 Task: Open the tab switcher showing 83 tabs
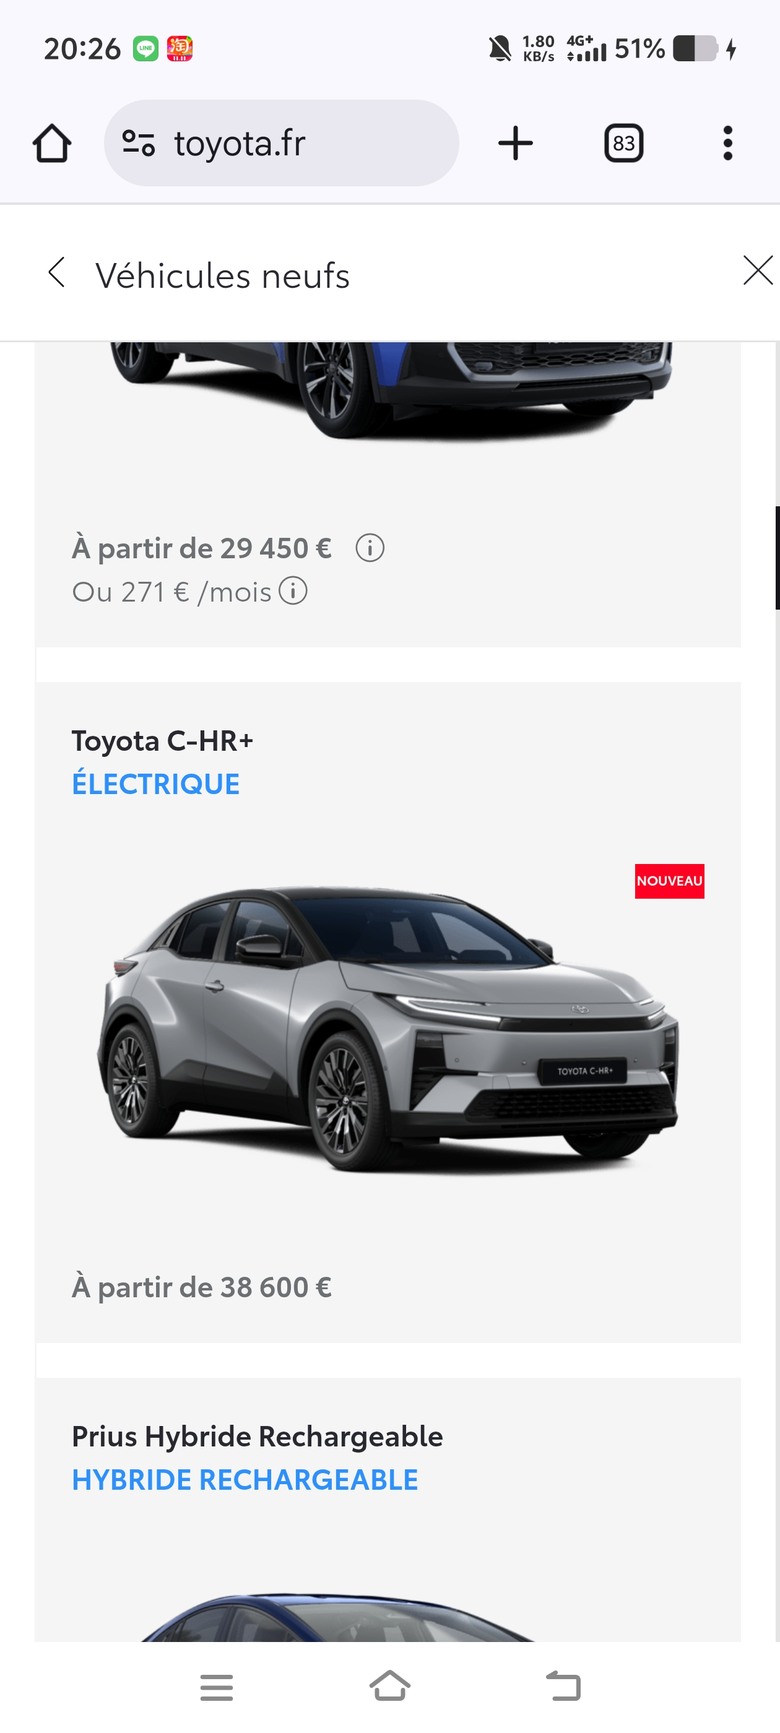pos(624,143)
